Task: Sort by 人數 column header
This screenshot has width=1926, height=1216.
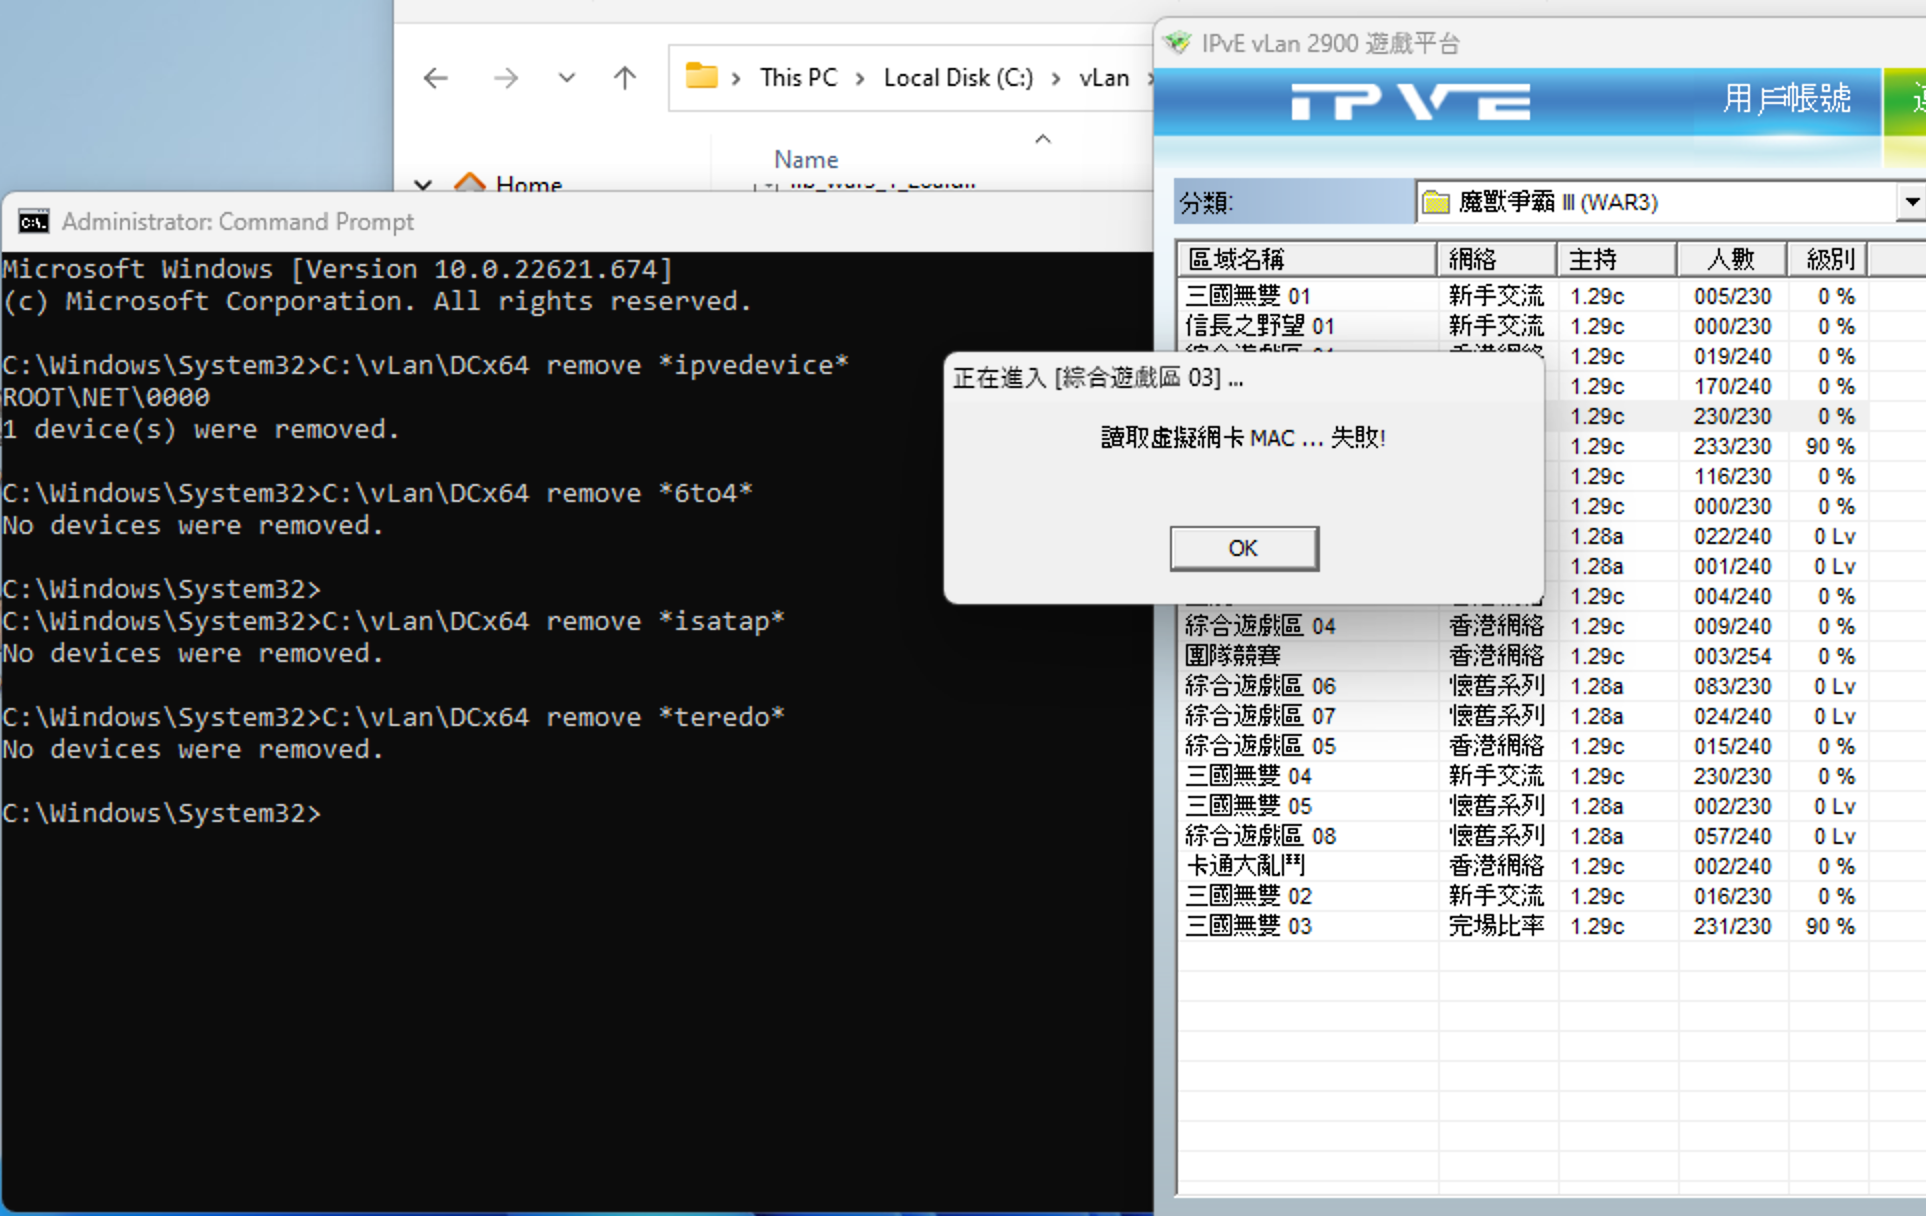Action: pyautogui.click(x=1731, y=259)
